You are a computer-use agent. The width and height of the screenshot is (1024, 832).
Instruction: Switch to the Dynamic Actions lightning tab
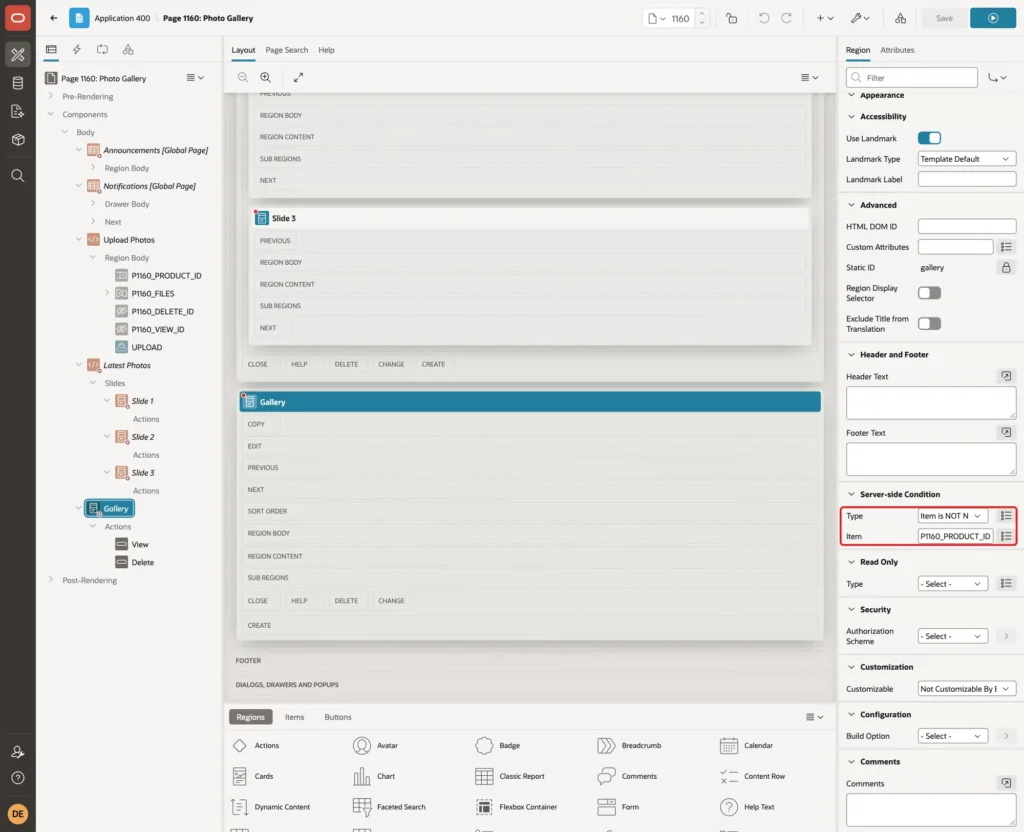[76, 50]
